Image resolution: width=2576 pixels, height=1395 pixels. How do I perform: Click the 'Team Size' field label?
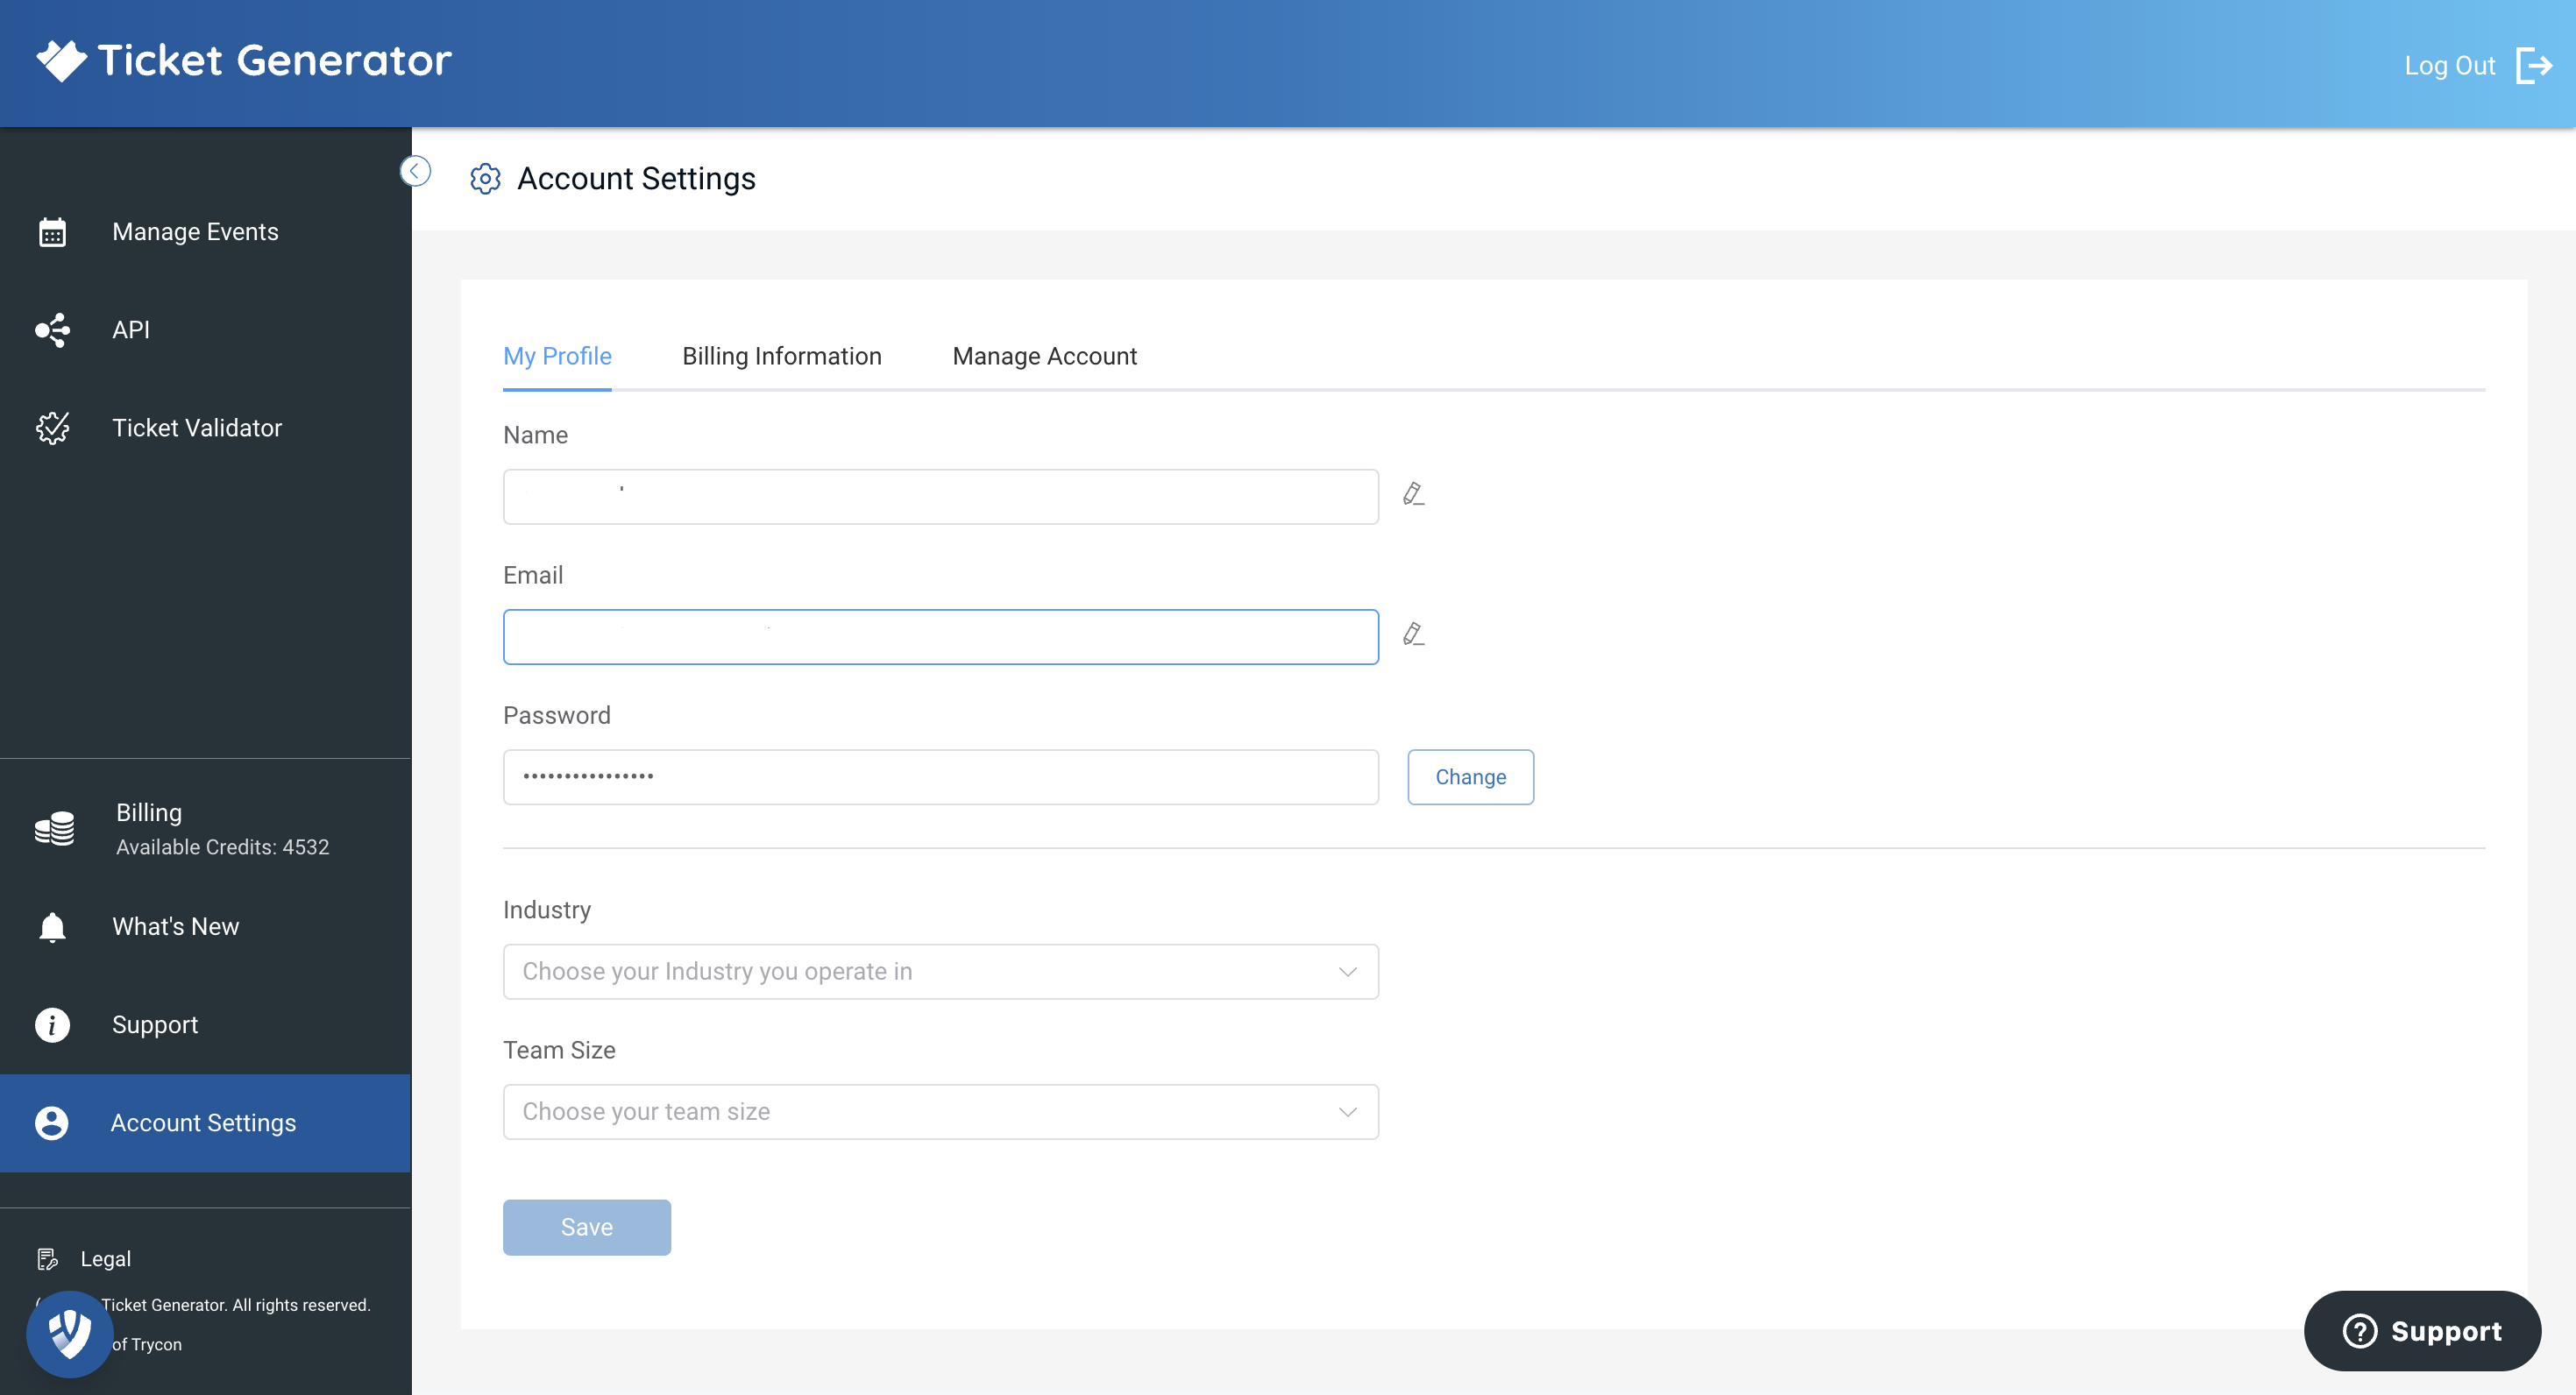[559, 1050]
